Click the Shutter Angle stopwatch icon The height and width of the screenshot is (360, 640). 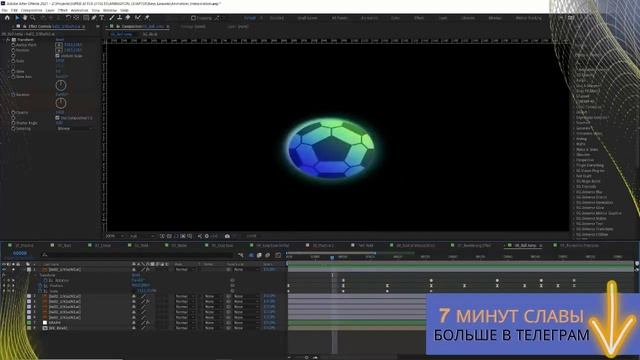[13, 123]
